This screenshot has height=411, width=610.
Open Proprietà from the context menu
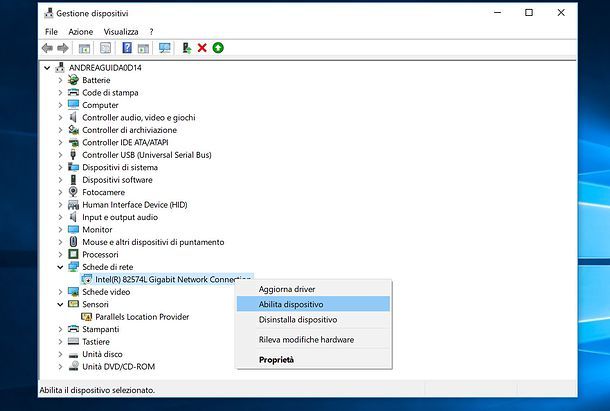[276, 359]
